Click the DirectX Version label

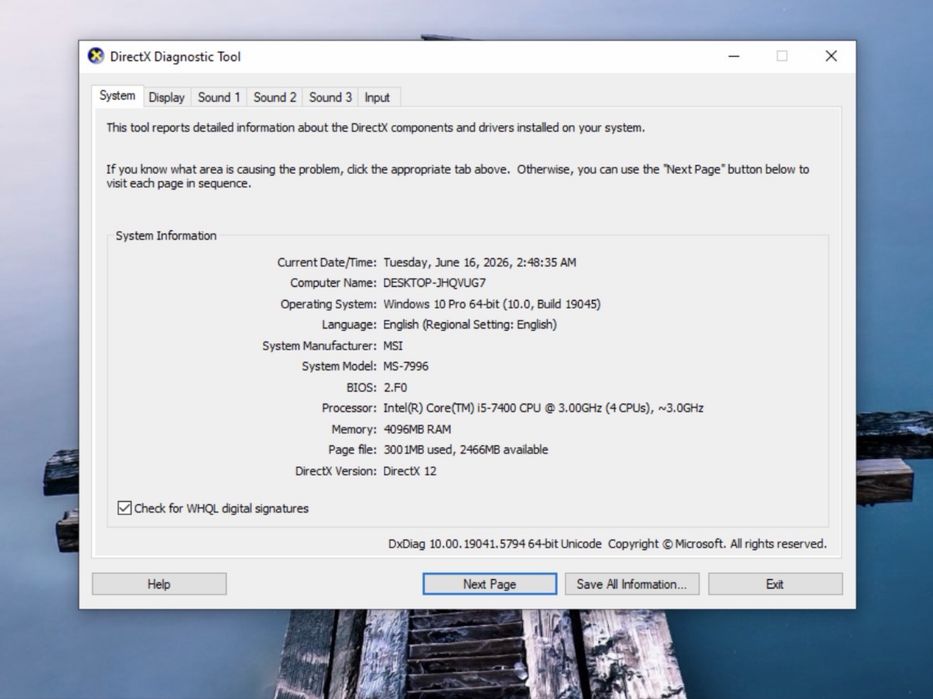point(336,471)
